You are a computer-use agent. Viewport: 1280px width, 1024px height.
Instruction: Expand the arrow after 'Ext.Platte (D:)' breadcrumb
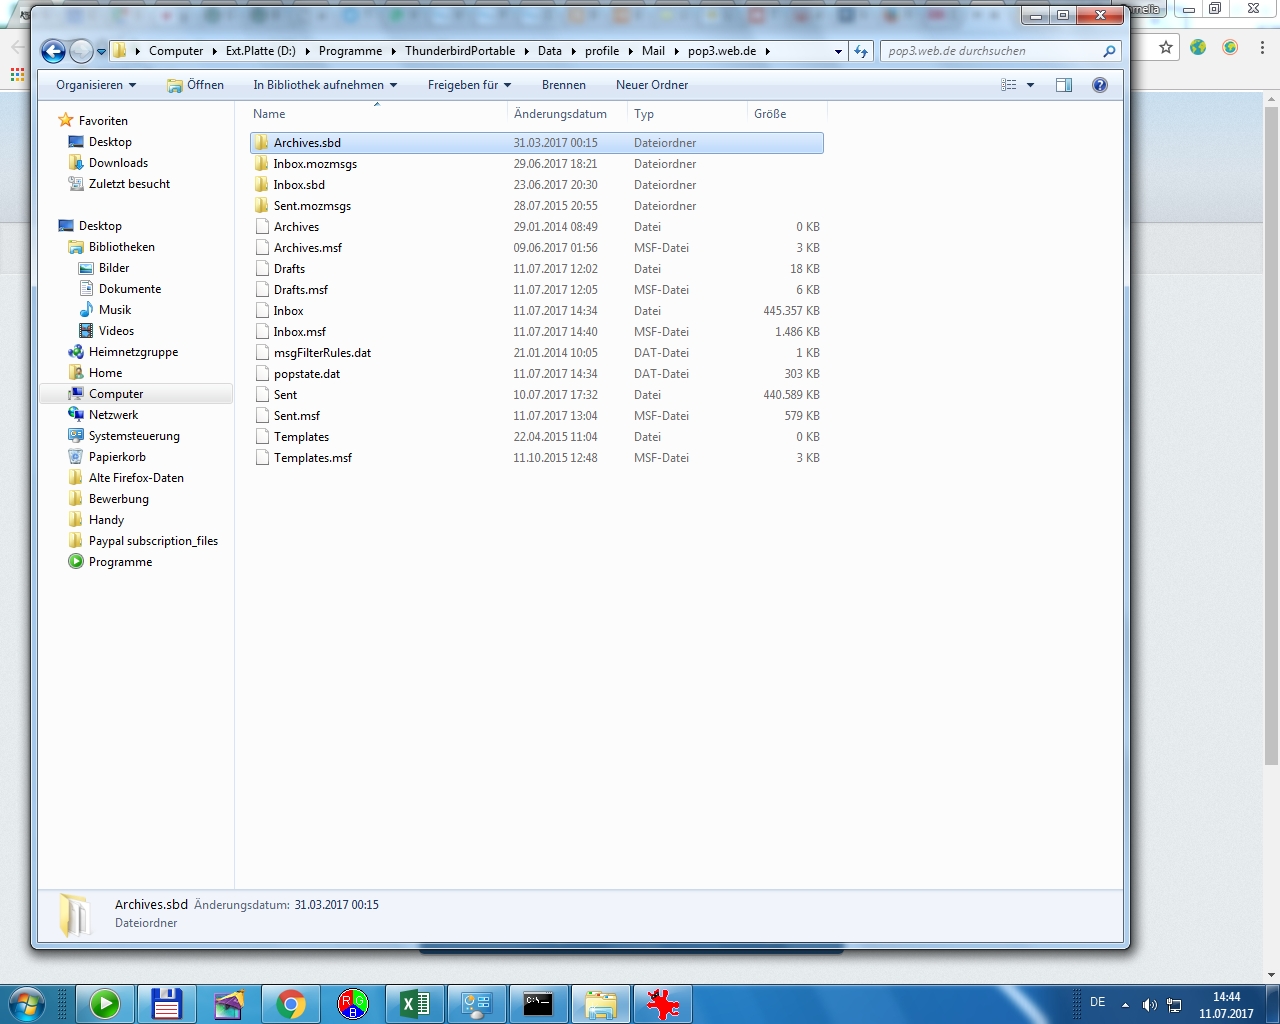307,51
